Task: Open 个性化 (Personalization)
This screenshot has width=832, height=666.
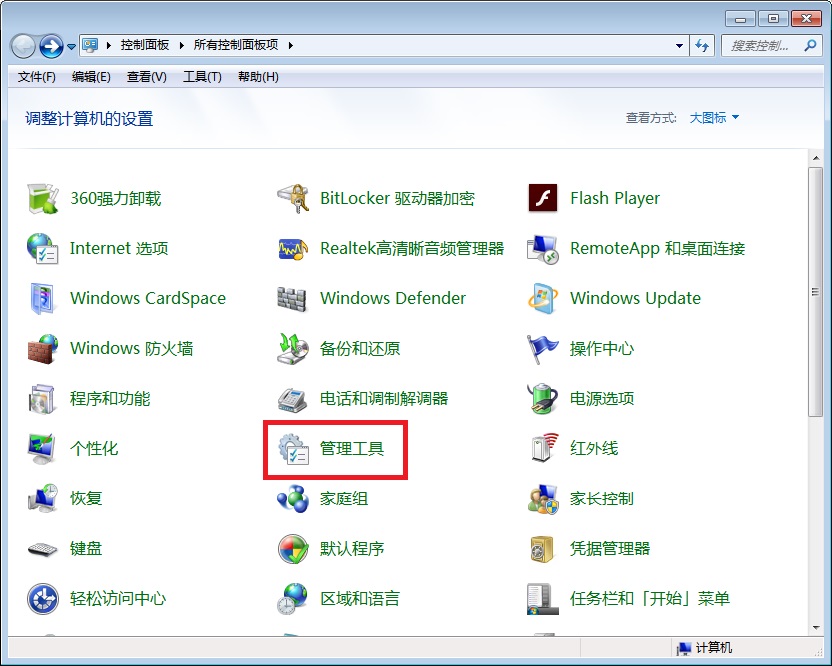Action: (x=99, y=448)
